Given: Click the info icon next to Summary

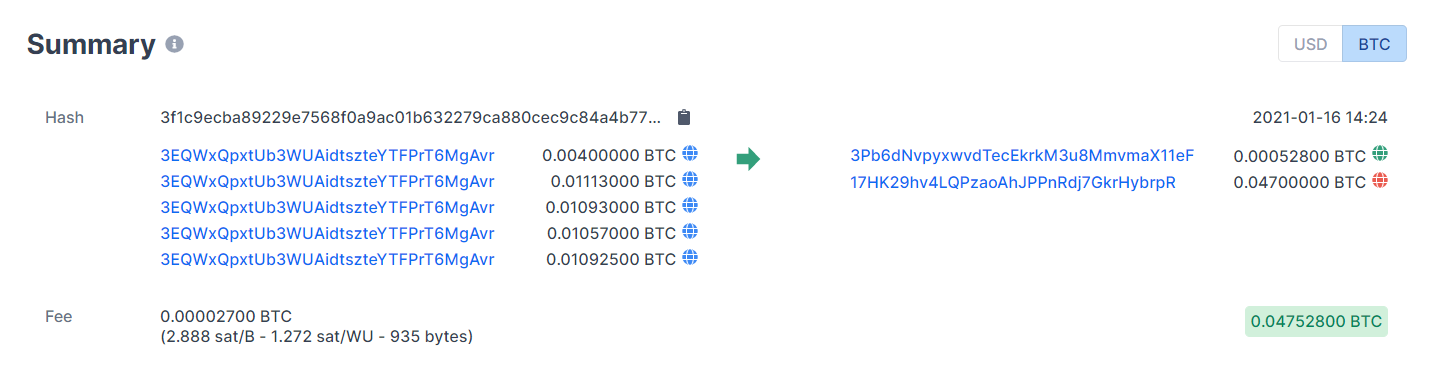Looking at the screenshot, I should [x=175, y=45].
